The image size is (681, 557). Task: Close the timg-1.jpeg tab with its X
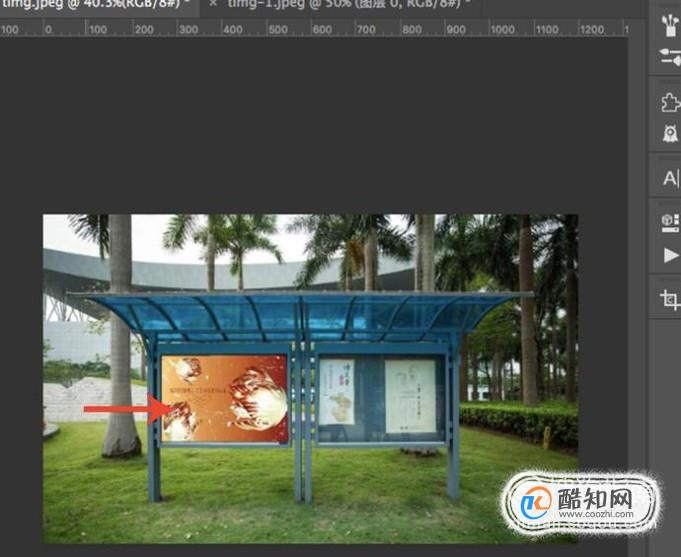[213, 4]
